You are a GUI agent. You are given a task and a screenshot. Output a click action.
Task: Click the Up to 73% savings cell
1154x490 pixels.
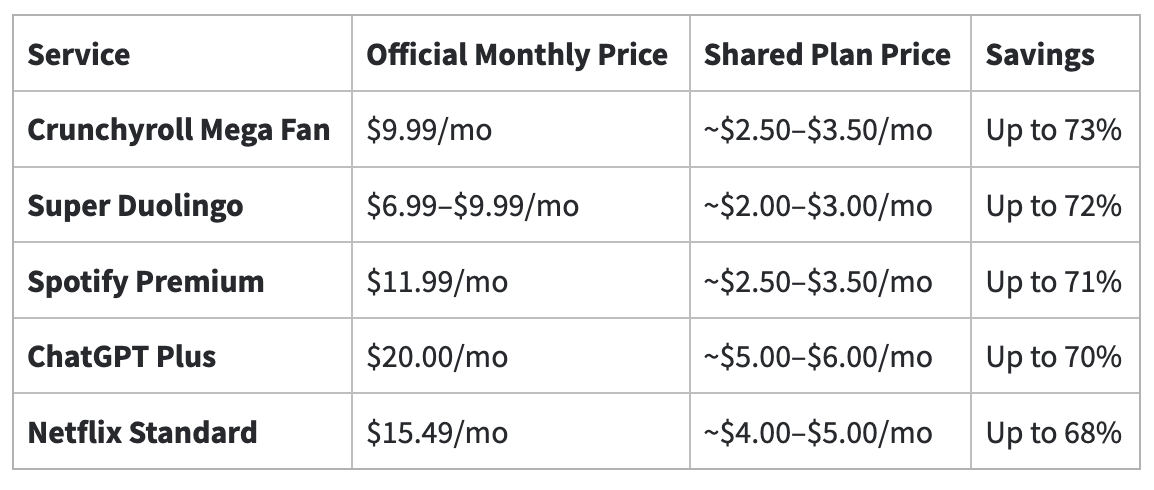pyautogui.click(x=1054, y=130)
